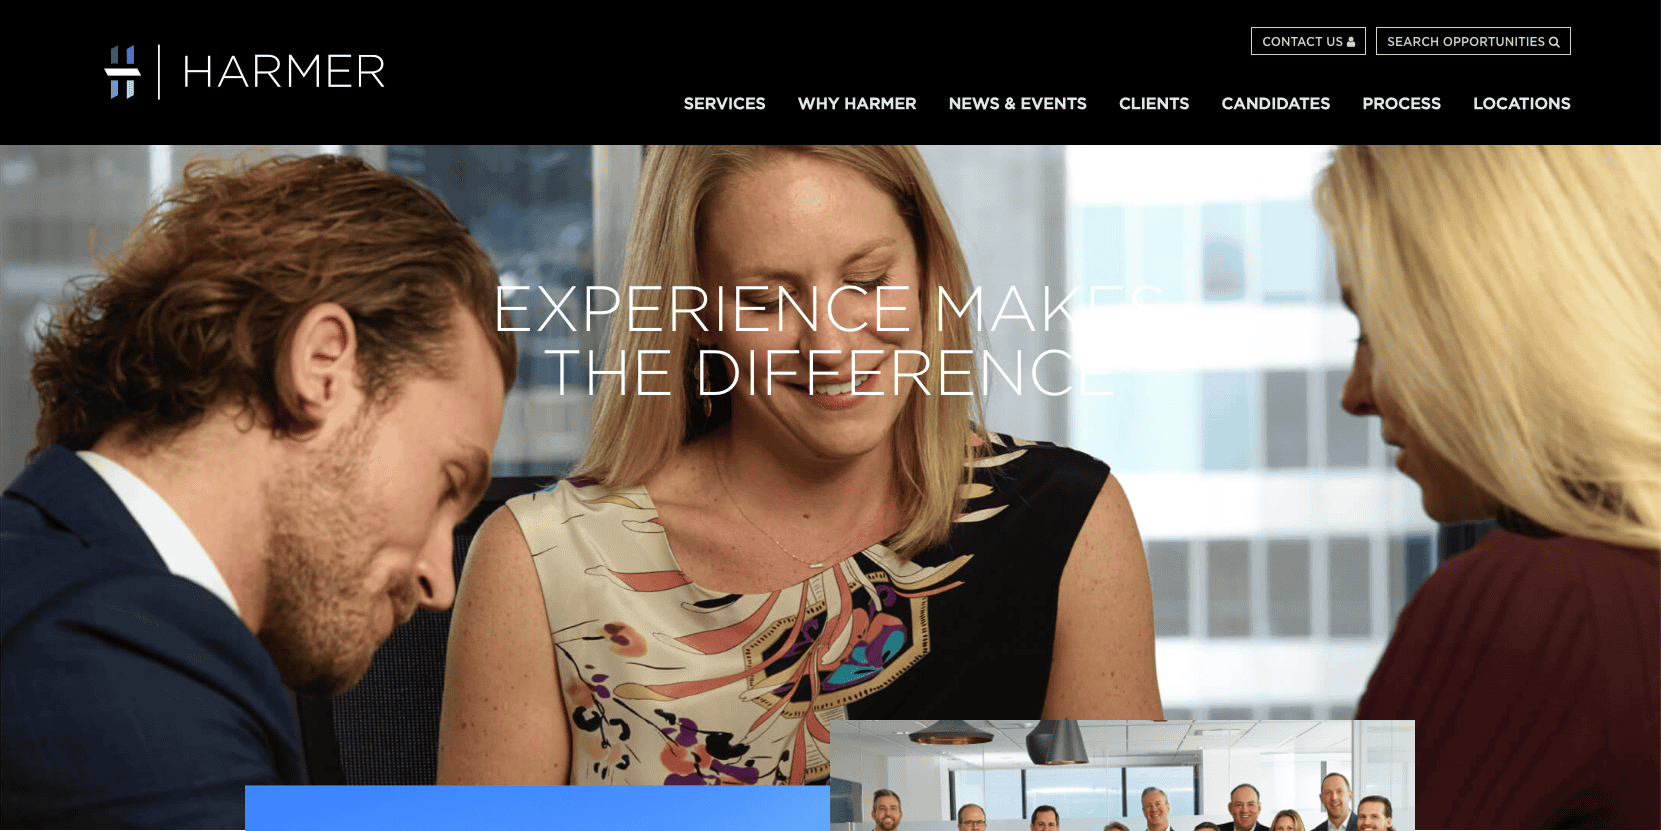Click the team group photo thumbnail
The width and height of the screenshot is (1661, 831).
1122,775
